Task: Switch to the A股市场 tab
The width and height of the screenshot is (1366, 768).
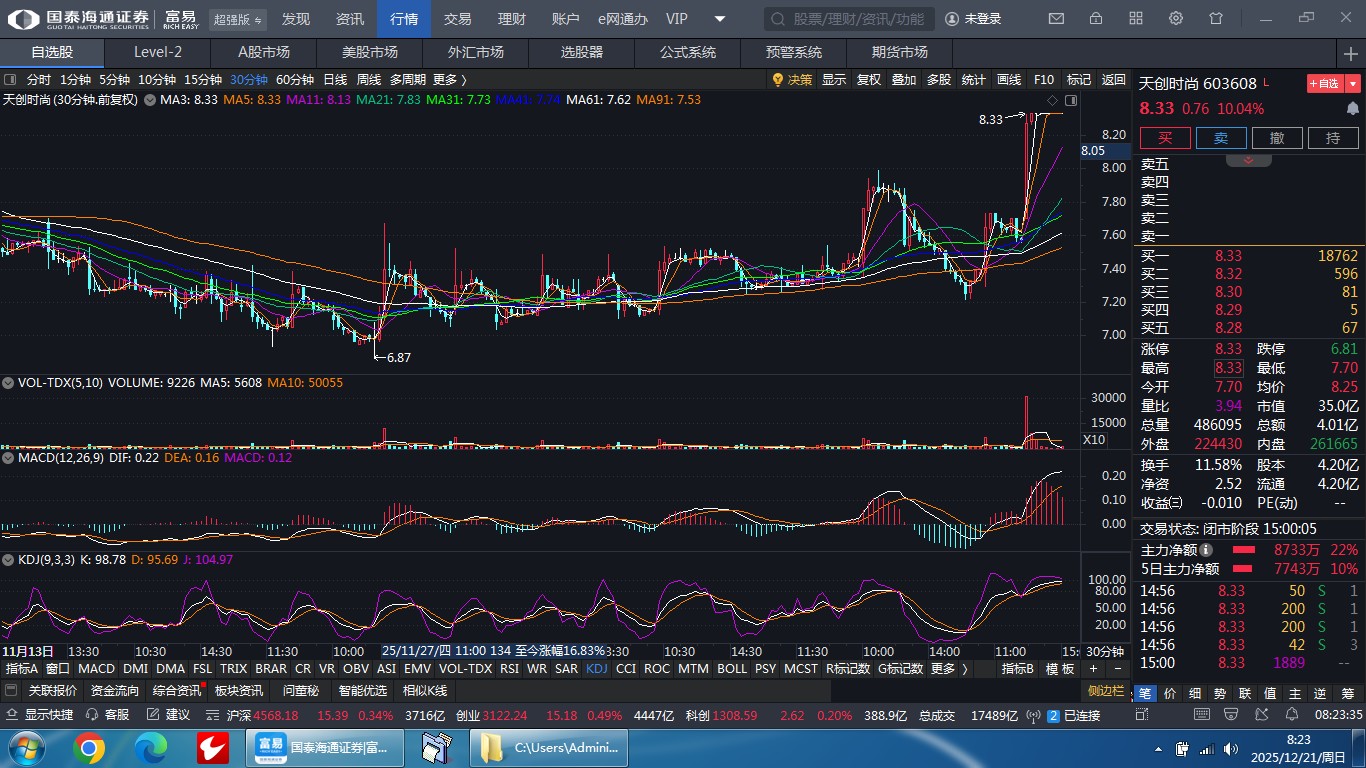Action: [263, 53]
